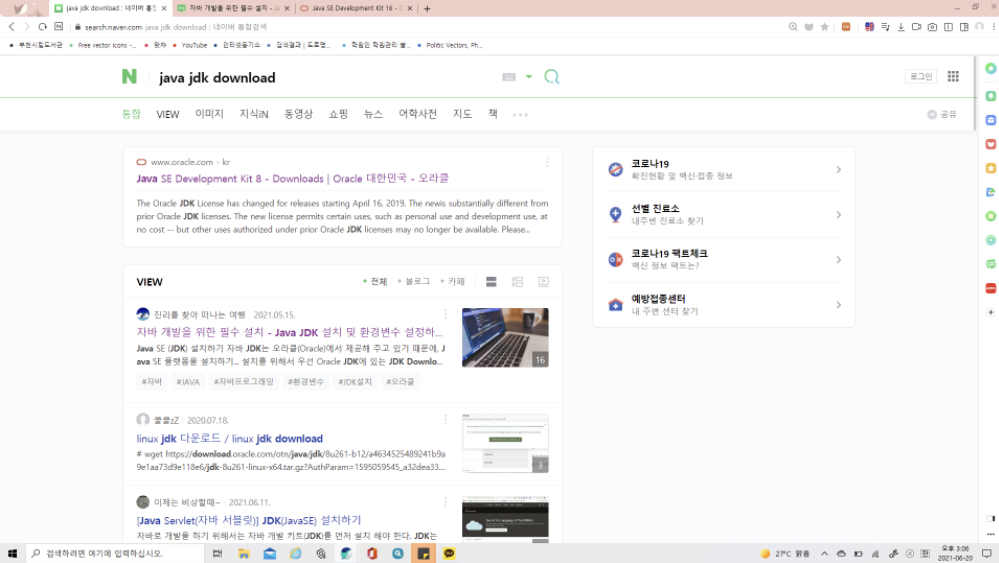
Task: Open Windows notification center icon
Action: coord(987,553)
